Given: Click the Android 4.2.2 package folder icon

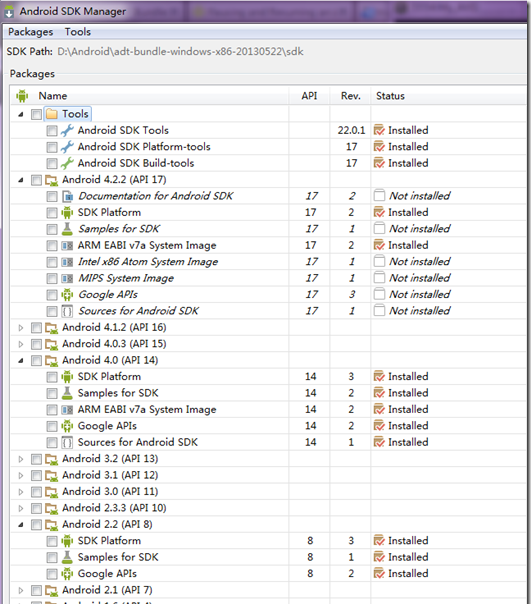Looking at the screenshot, I should [x=52, y=180].
